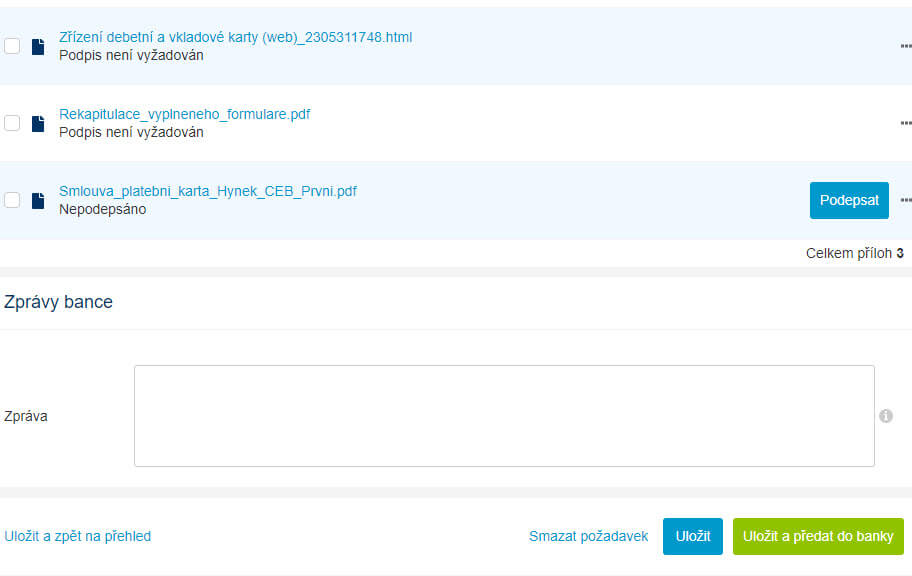The height and width of the screenshot is (576, 912).
Task: Click the Nepodepsáno status text
Action: tap(102, 209)
